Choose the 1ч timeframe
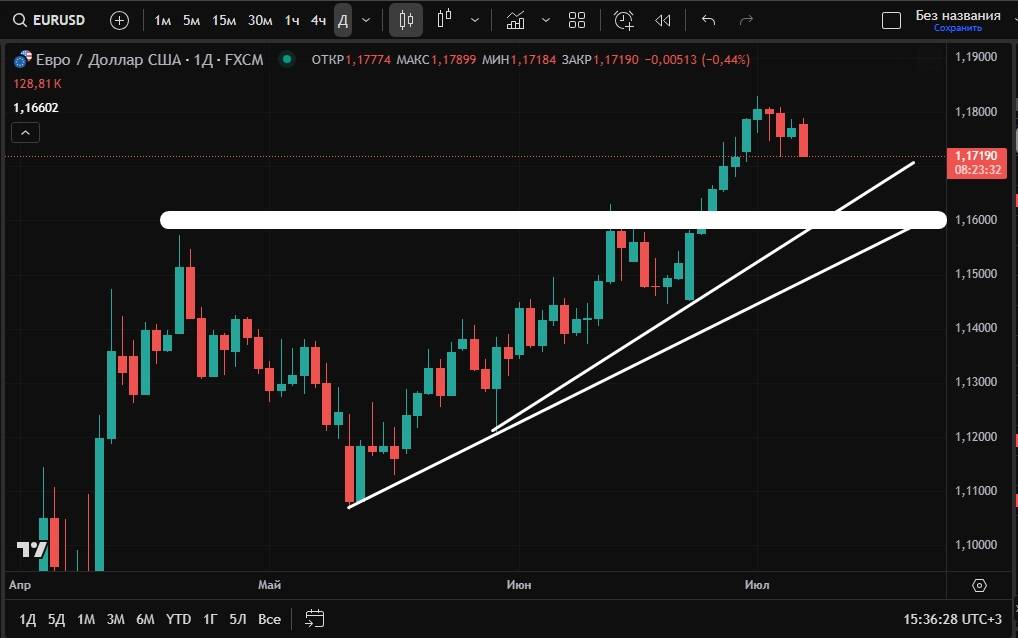Image resolution: width=1018 pixels, height=638 pixels. [292, 21]
